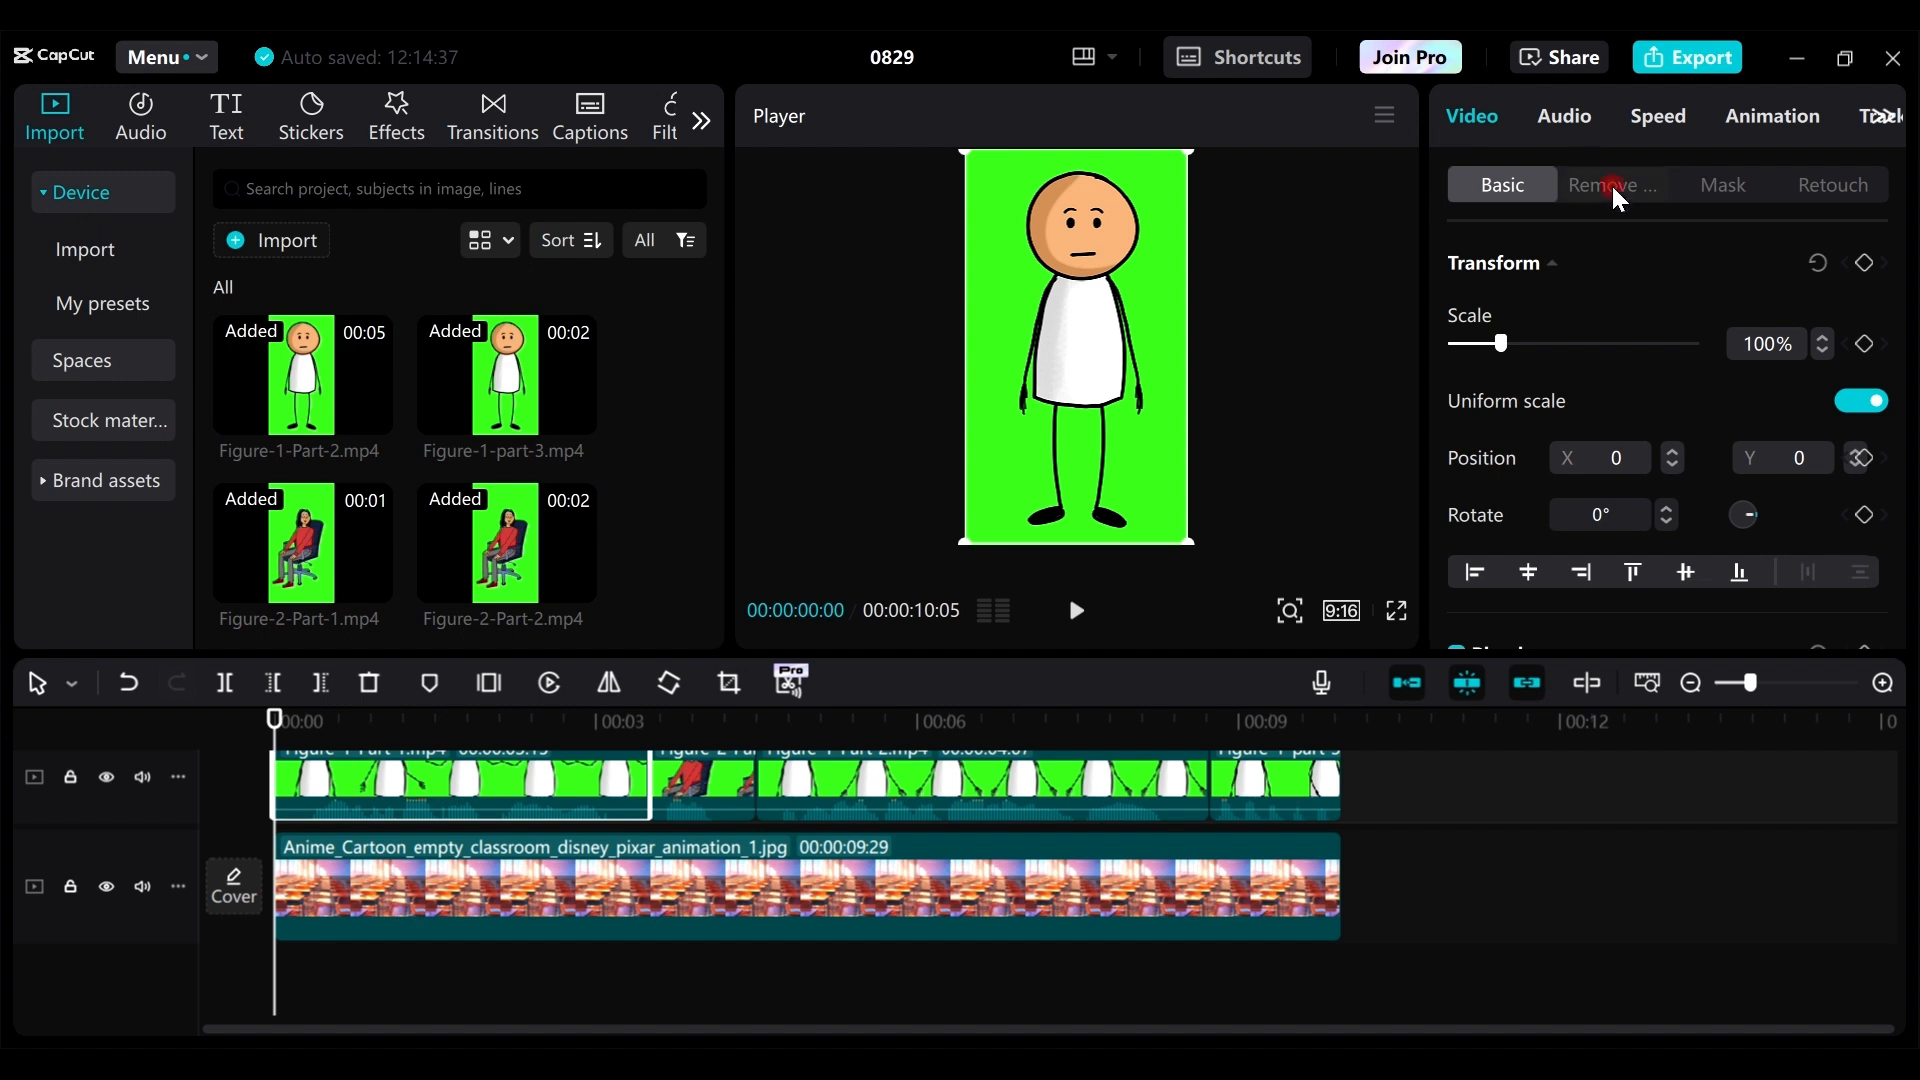Open Stock materials in sidebar
The width and height of the screenshot is (1920, 1080).
(103, 420)
